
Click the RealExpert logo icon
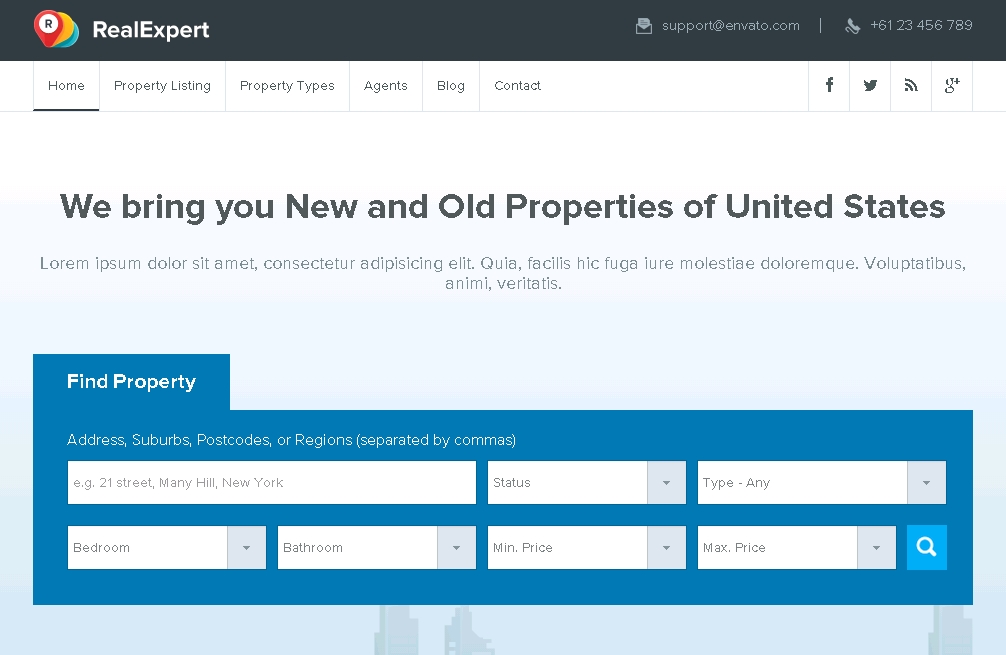point(56,29)
